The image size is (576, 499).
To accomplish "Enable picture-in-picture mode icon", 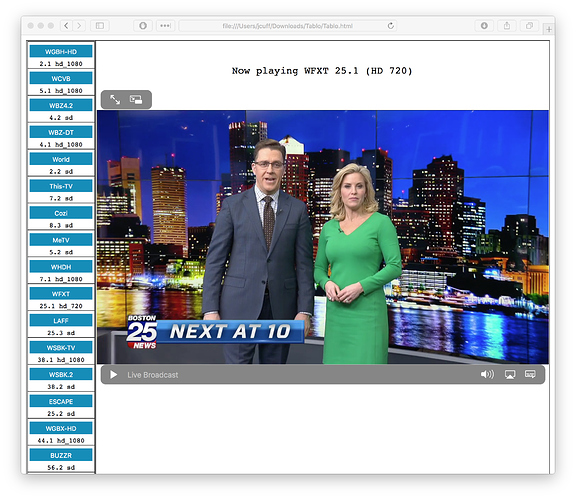I will coord(136,99).
